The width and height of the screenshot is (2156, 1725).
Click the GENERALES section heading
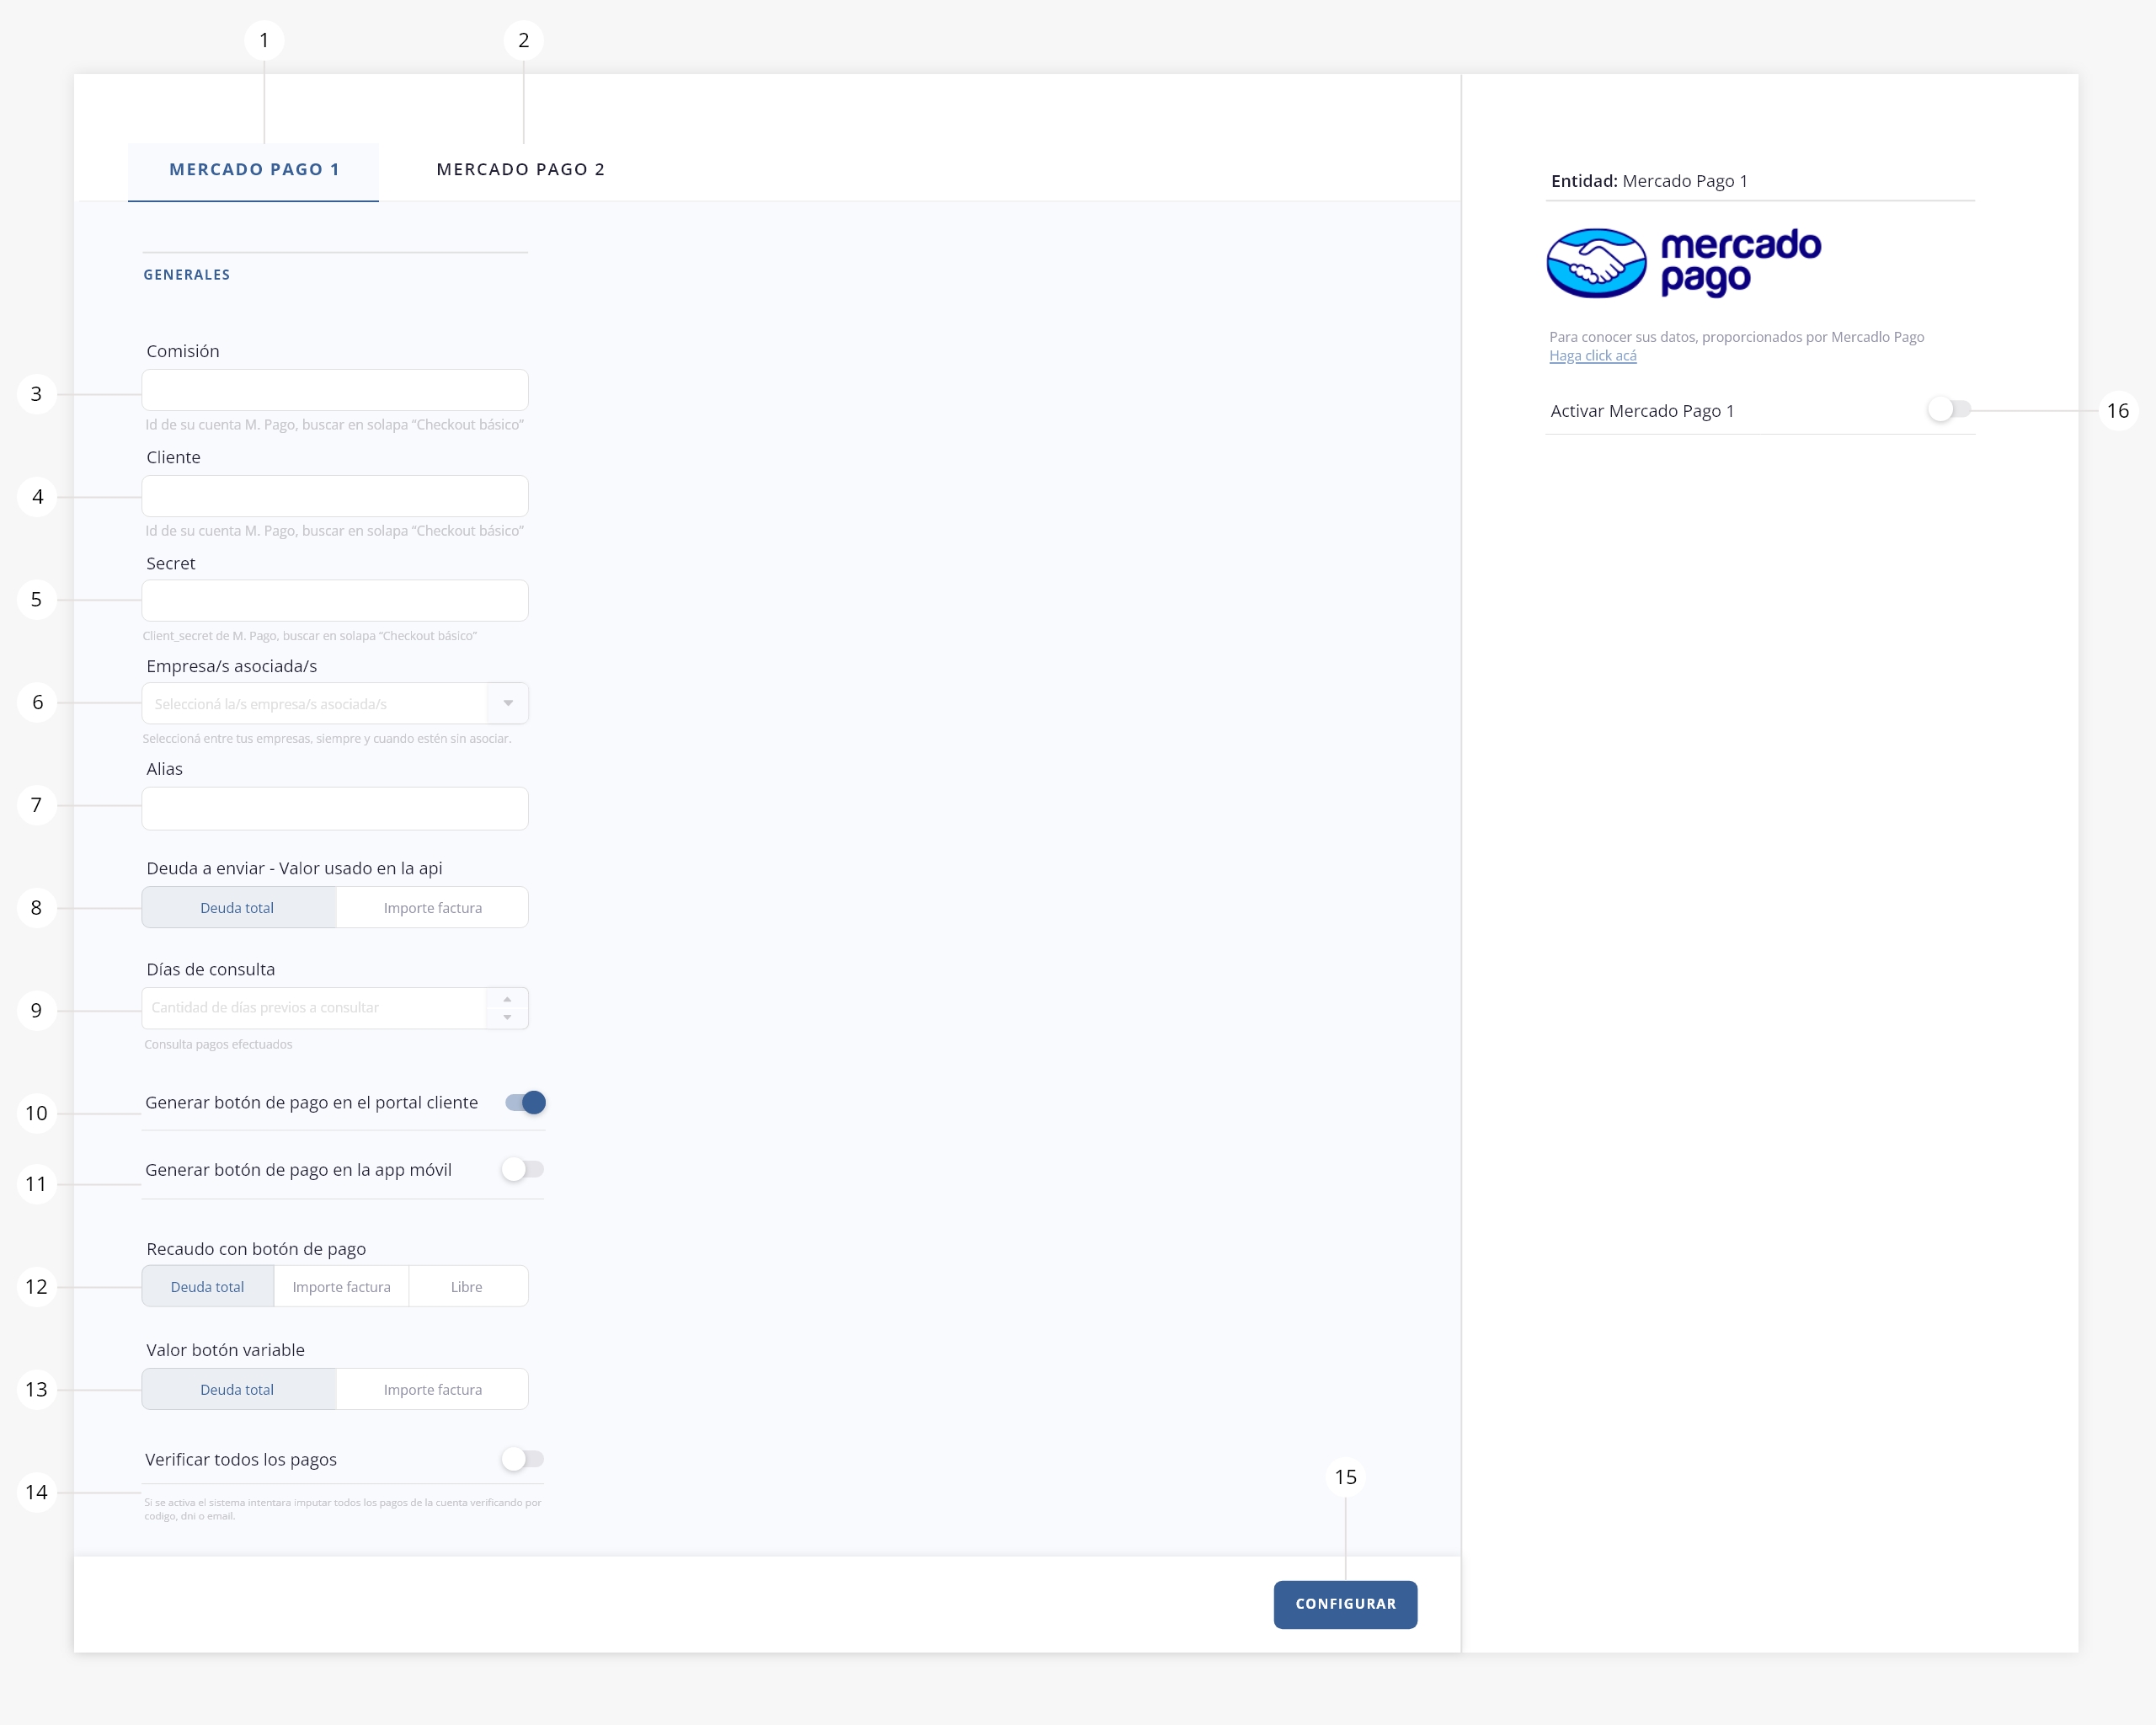[187, 275]
